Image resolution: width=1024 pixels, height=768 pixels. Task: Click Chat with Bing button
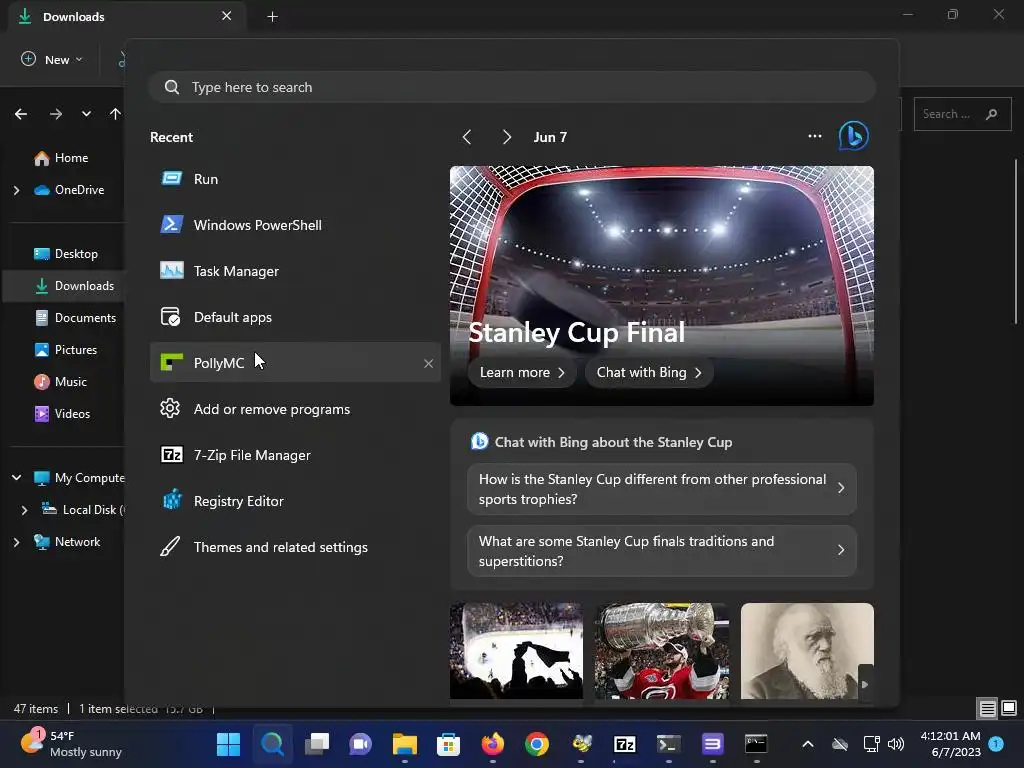click(648, 372)
